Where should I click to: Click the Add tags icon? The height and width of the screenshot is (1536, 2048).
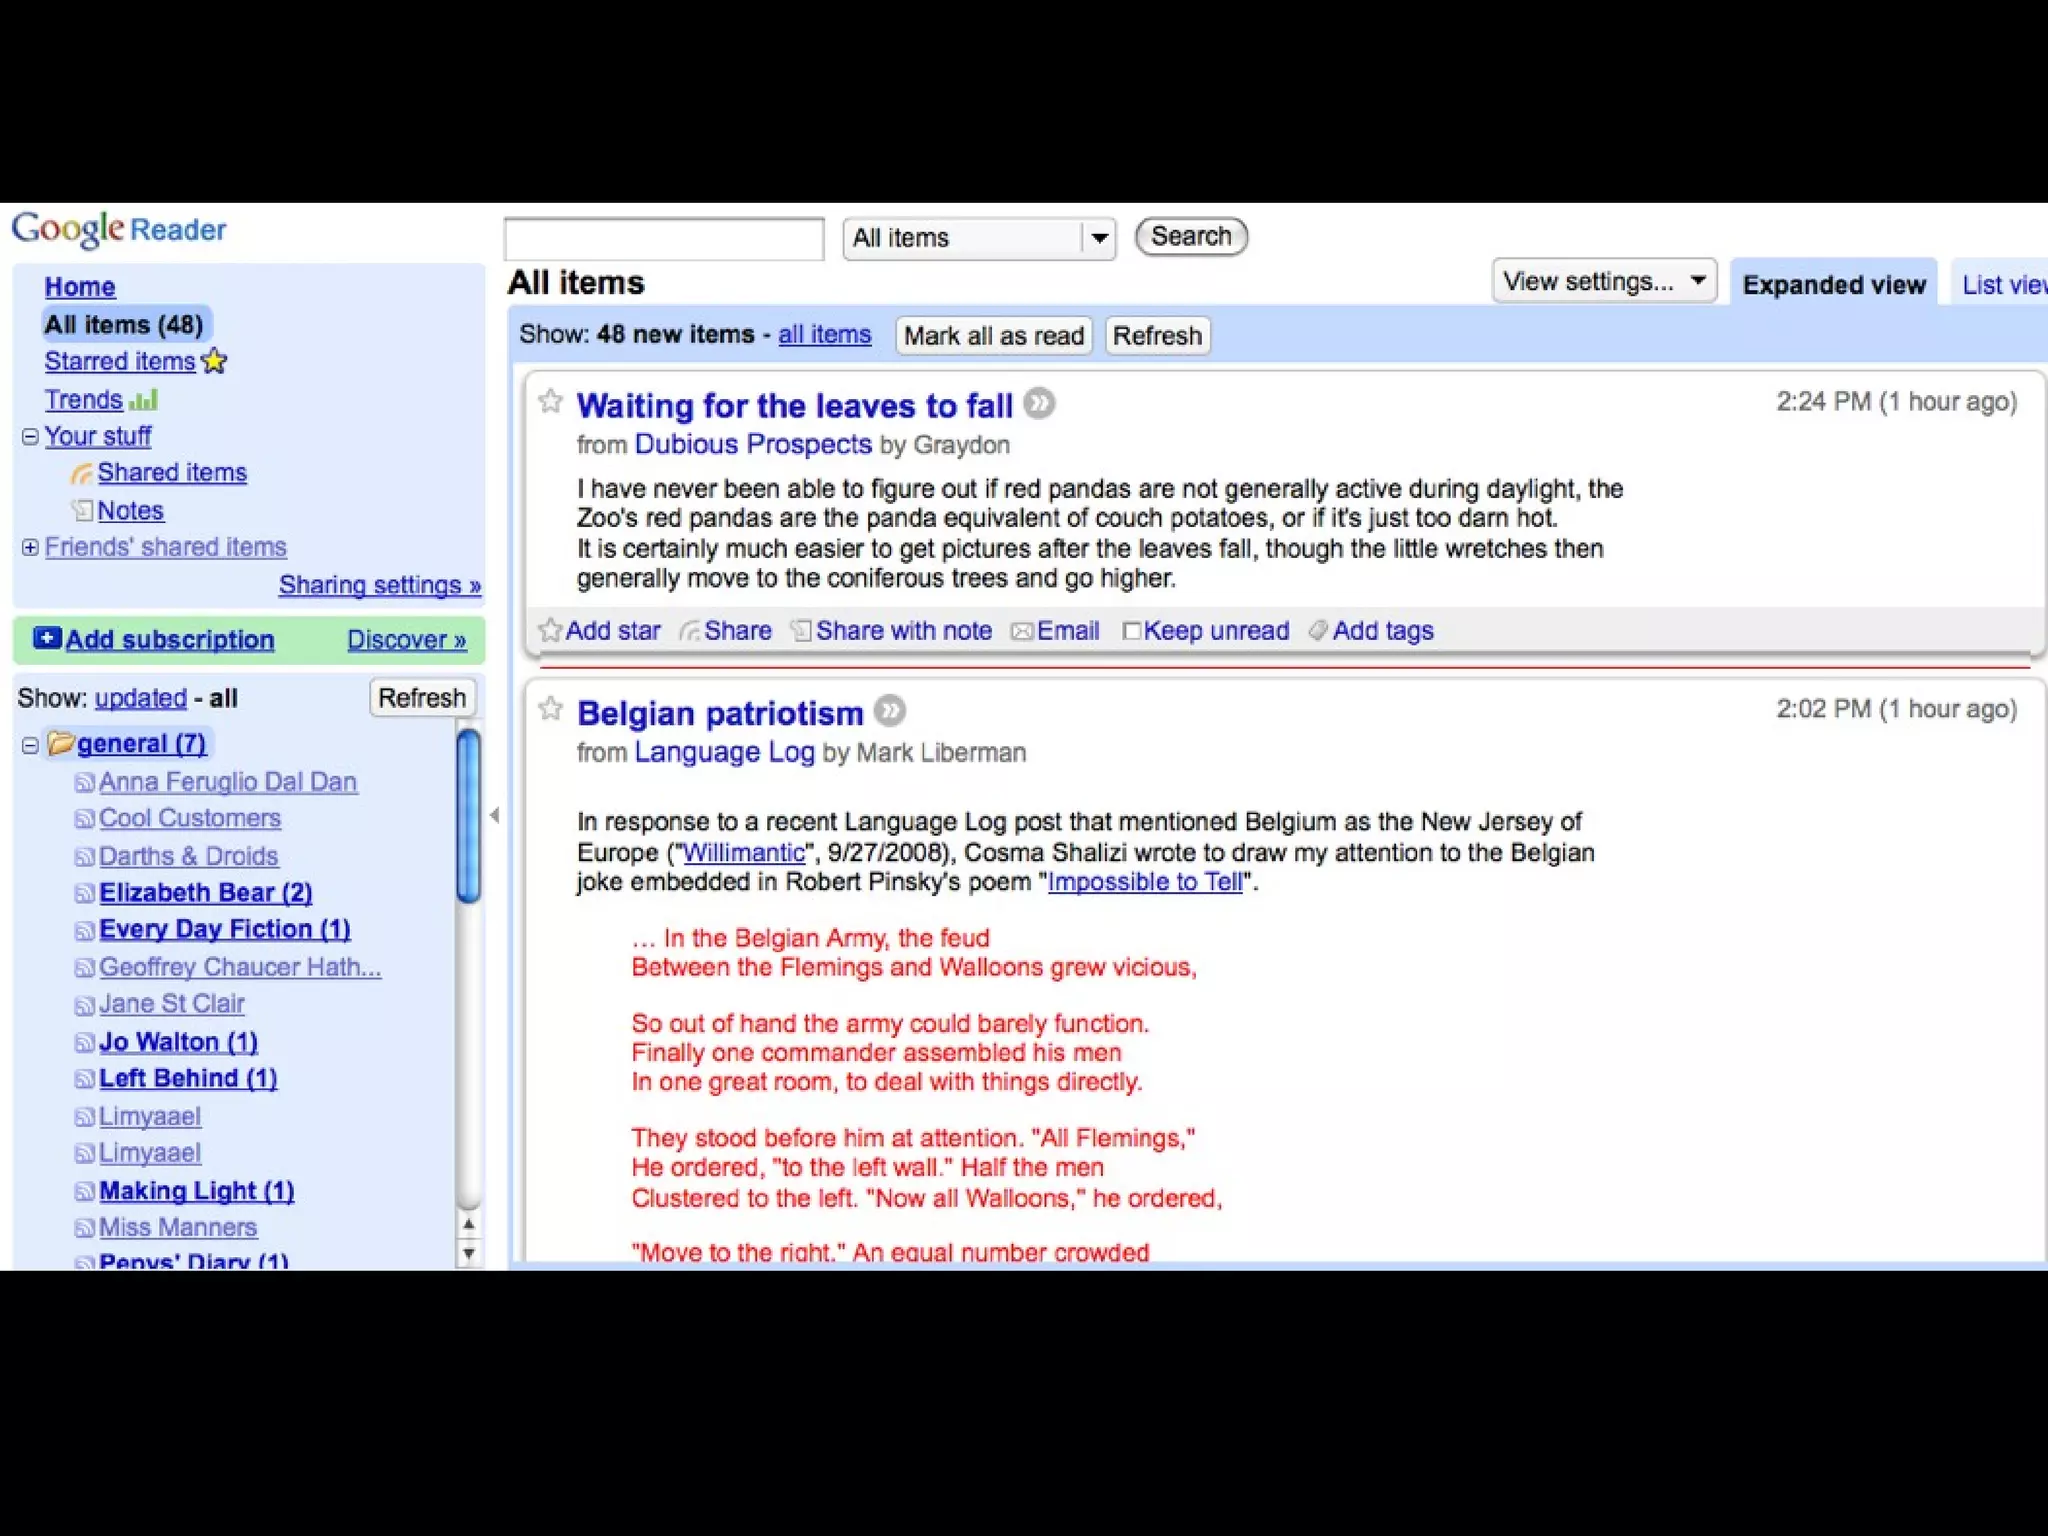[1318, 630]
